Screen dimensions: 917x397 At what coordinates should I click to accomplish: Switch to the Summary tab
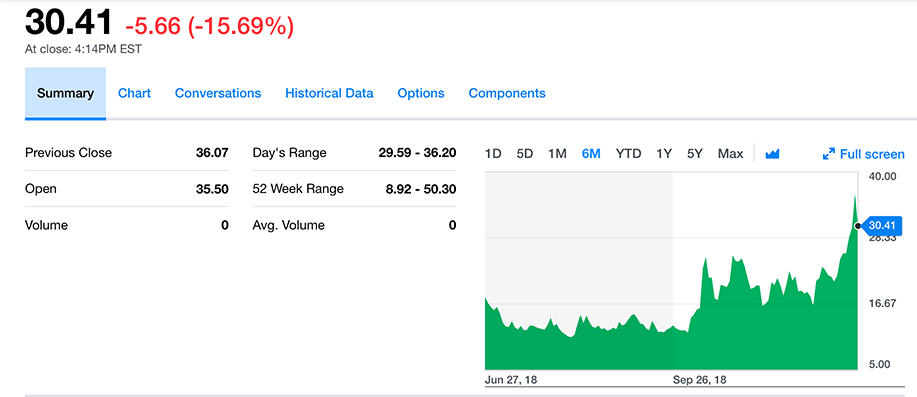[x=65, y=93]
